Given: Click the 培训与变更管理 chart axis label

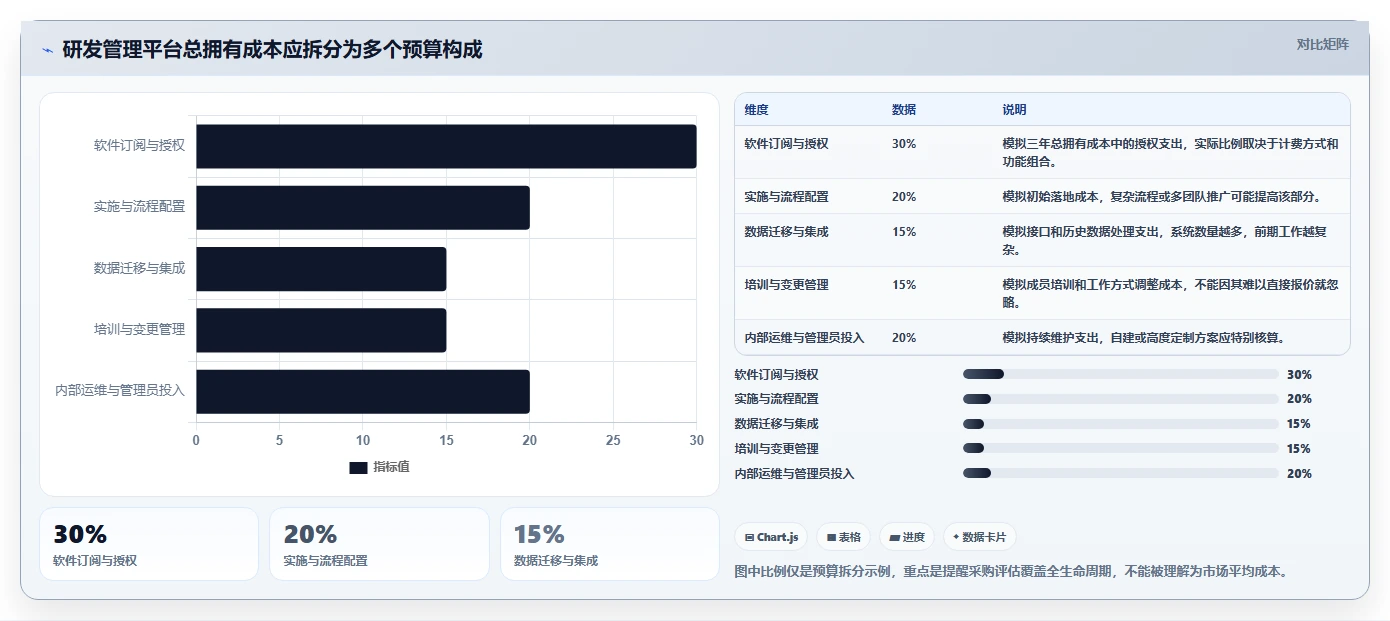Looking at the screenshot, I should click(x=139, y=330).
